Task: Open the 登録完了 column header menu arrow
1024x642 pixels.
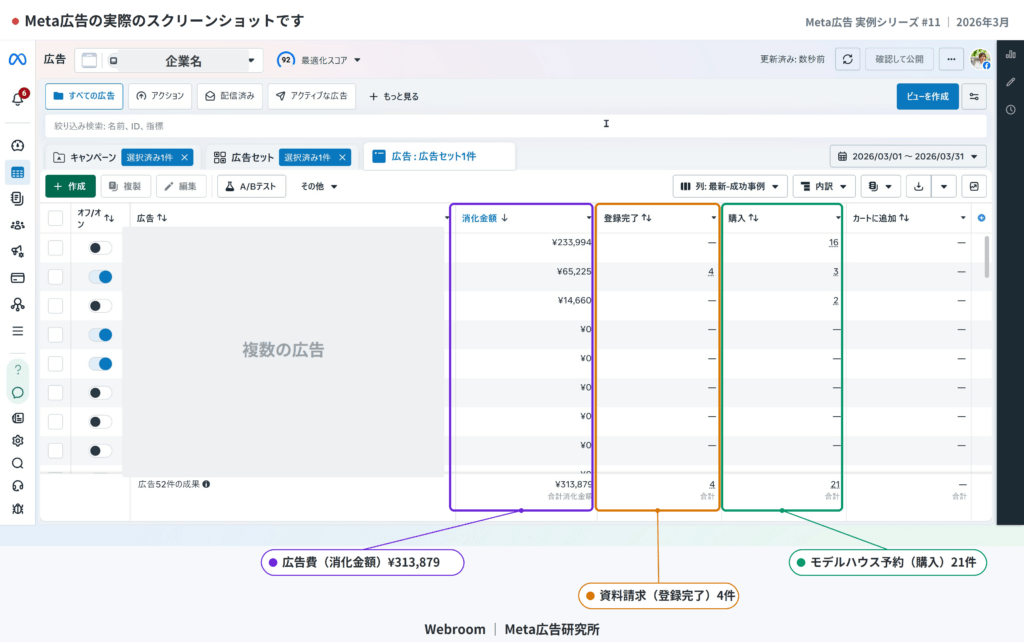Action: click(x=713, y=218)
